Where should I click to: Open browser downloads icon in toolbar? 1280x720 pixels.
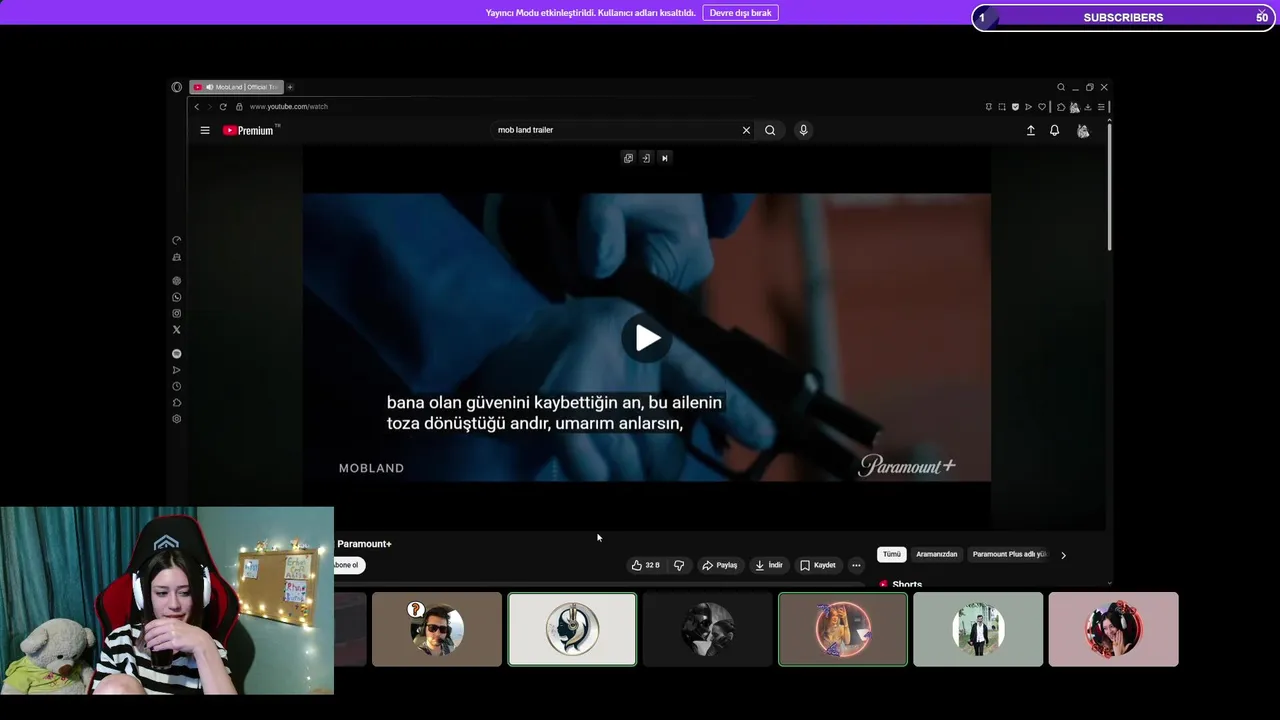pos(1088,107)
